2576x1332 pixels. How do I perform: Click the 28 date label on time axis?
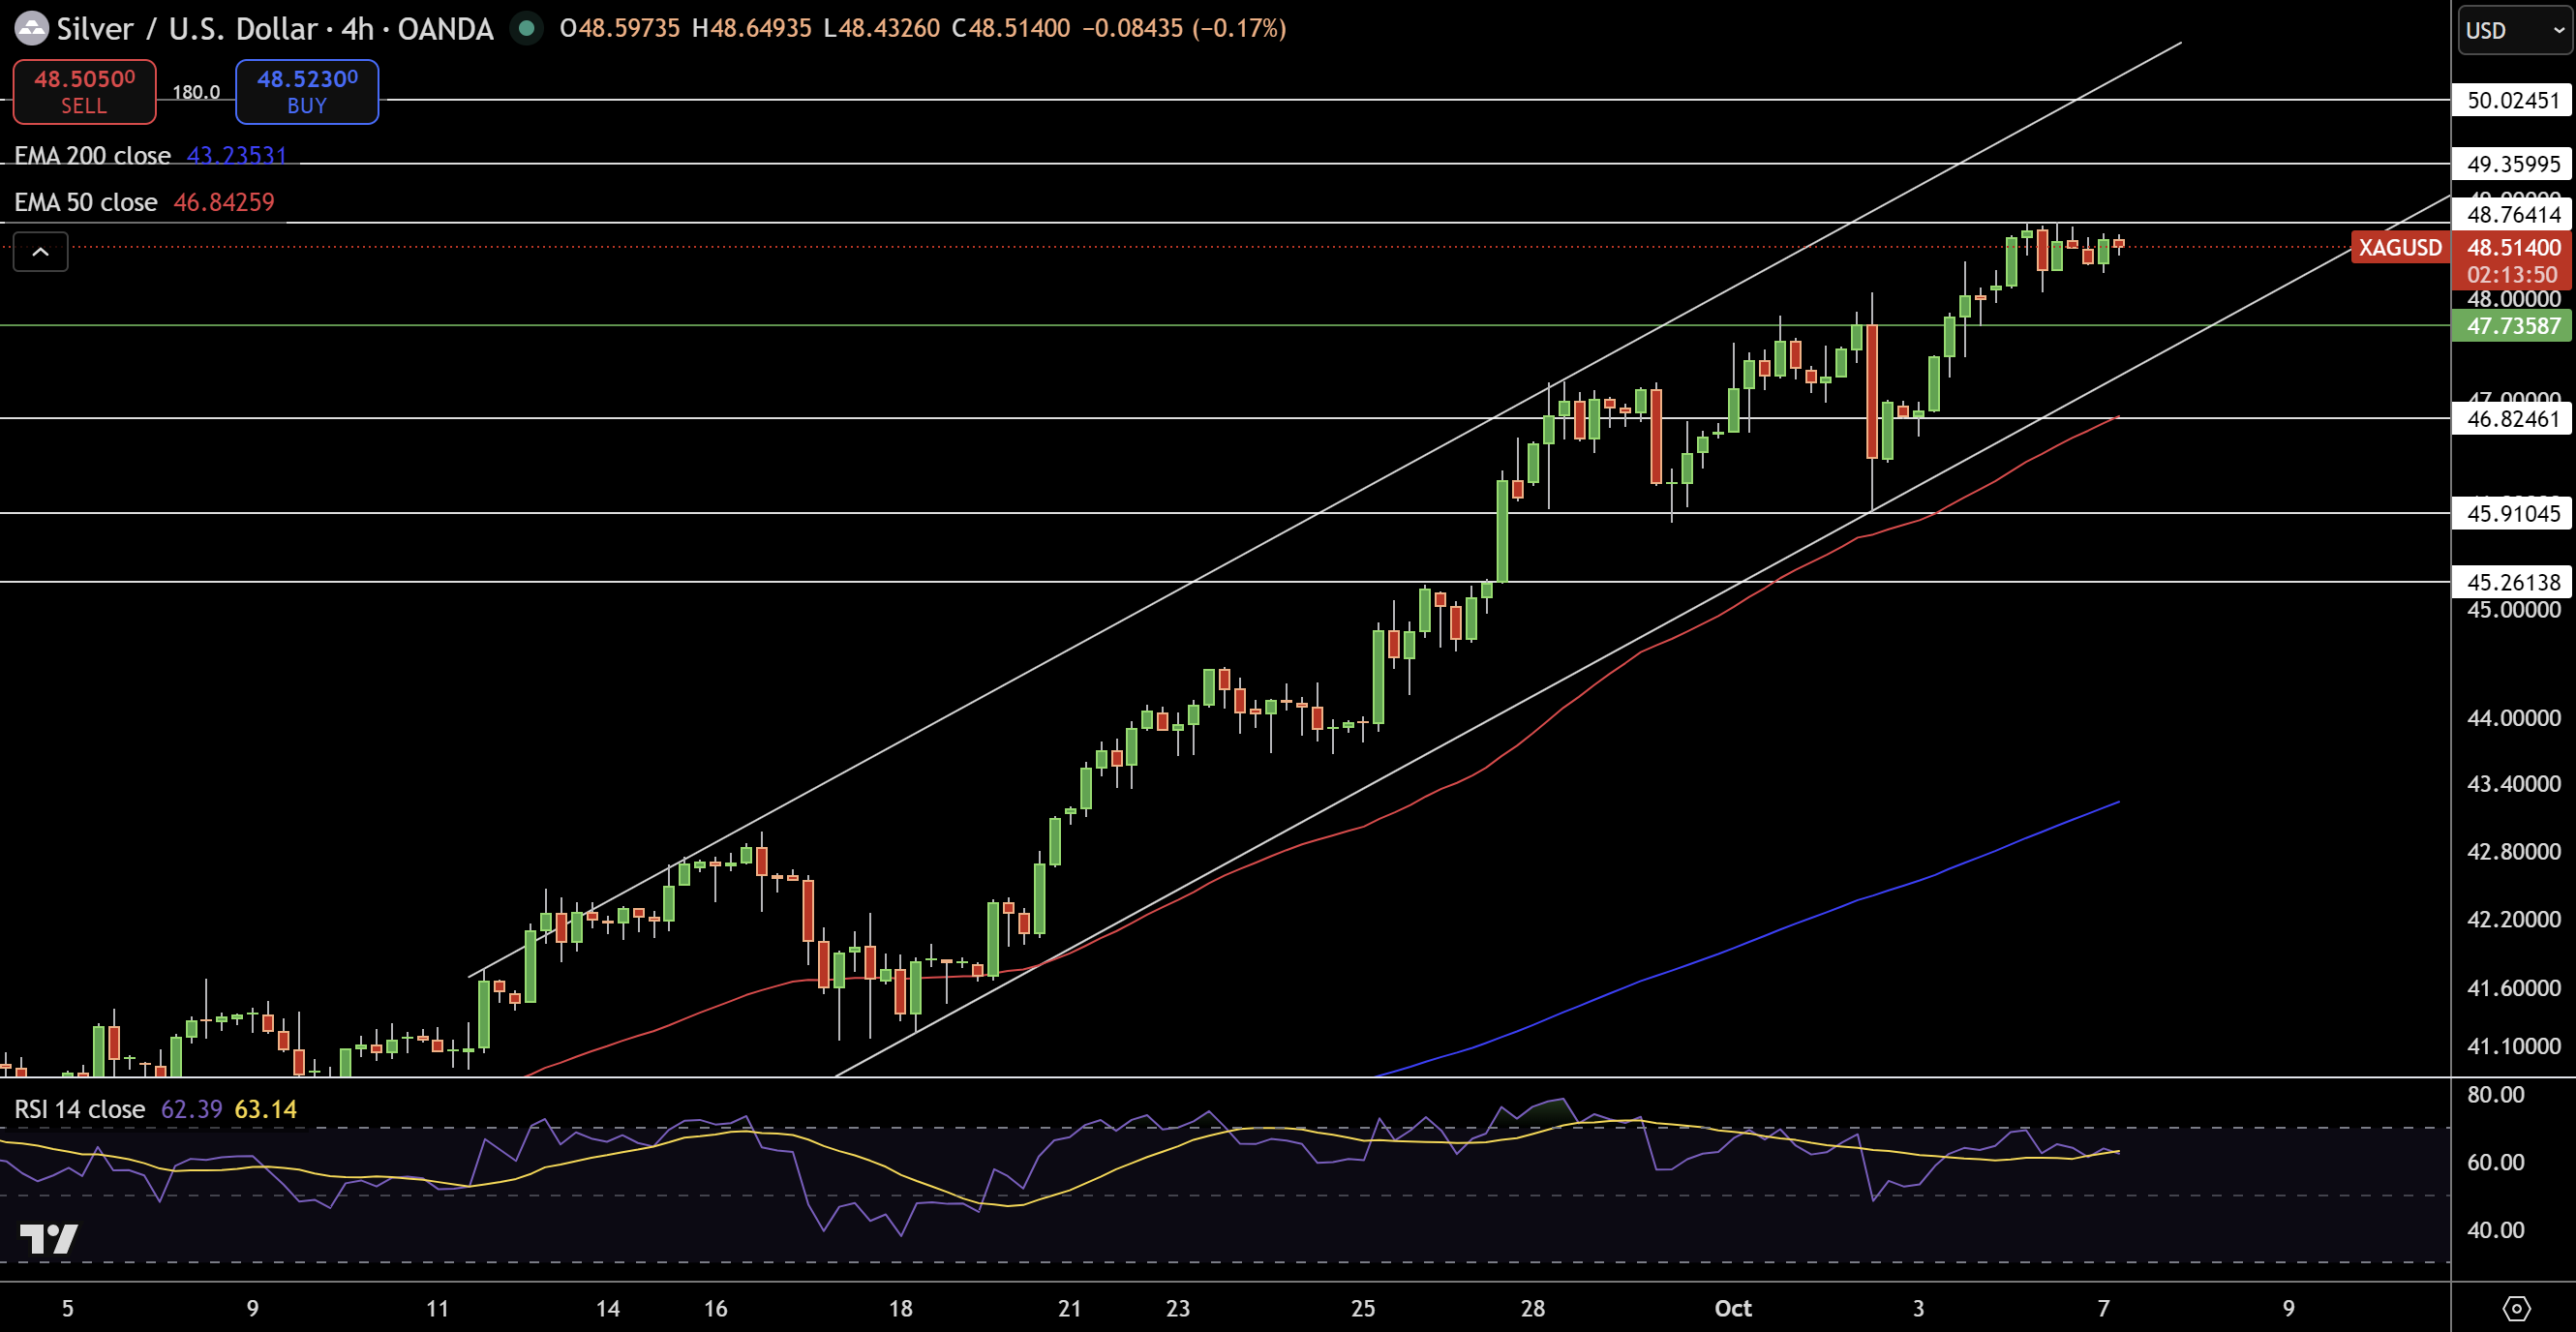(1532, 1308)
